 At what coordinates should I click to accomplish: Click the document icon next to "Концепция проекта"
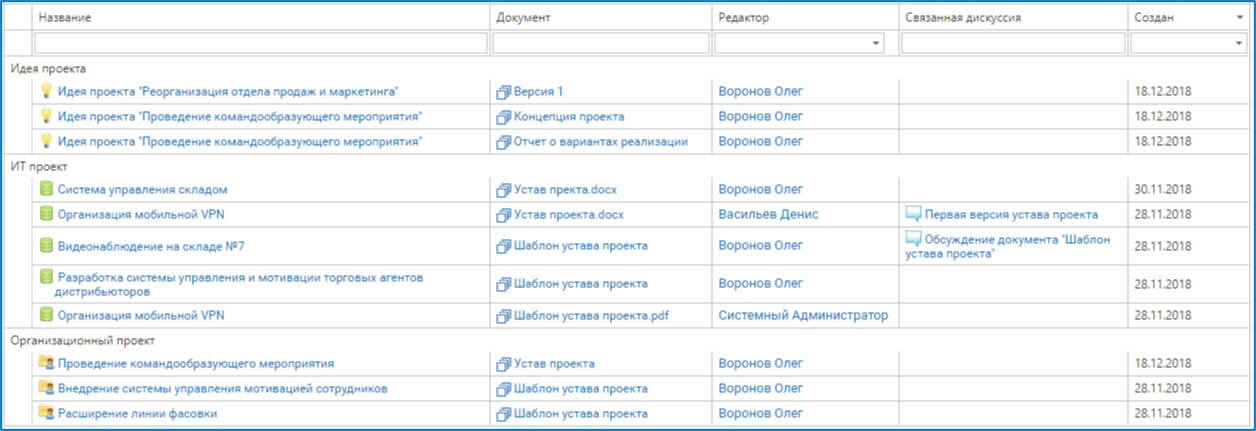click(x=504, y=117)
